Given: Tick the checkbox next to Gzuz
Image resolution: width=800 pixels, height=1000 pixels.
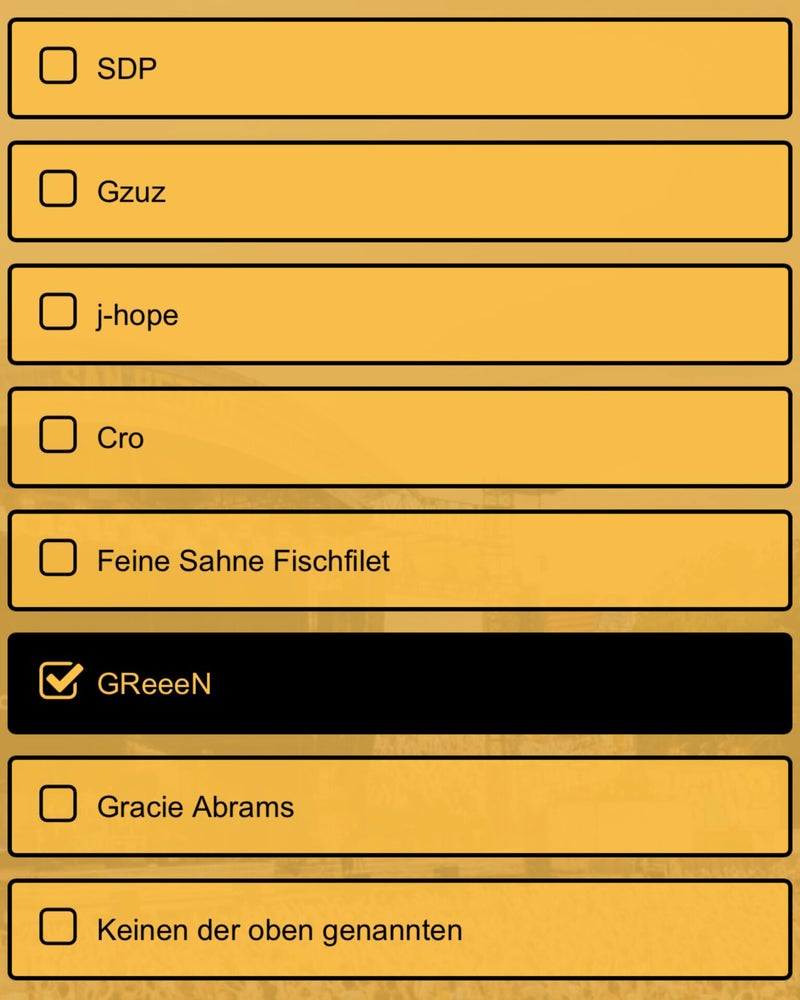Looking at the screenshot, I should tap(58, 189).
